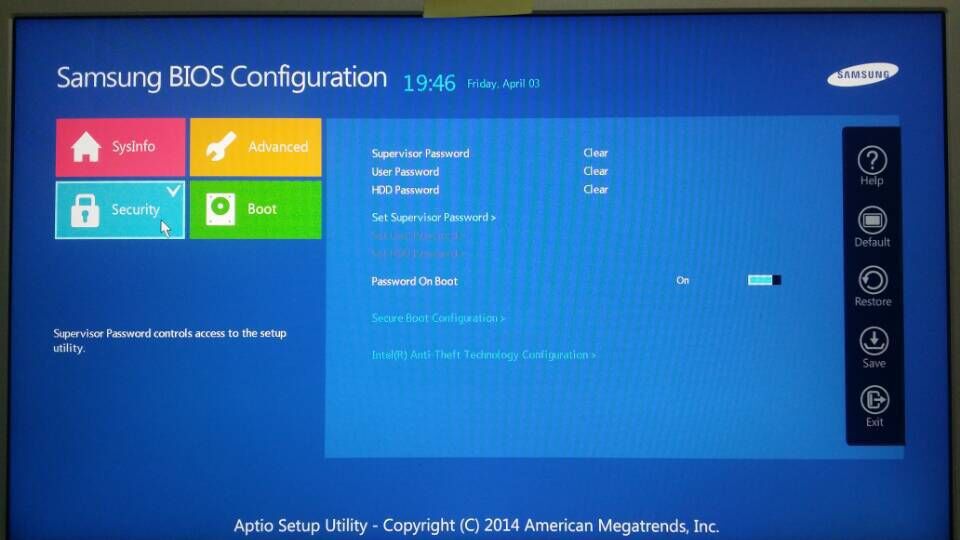960x540 pixels.
Task: Click the Supervisor Password help description
Action: pos(170,340)
